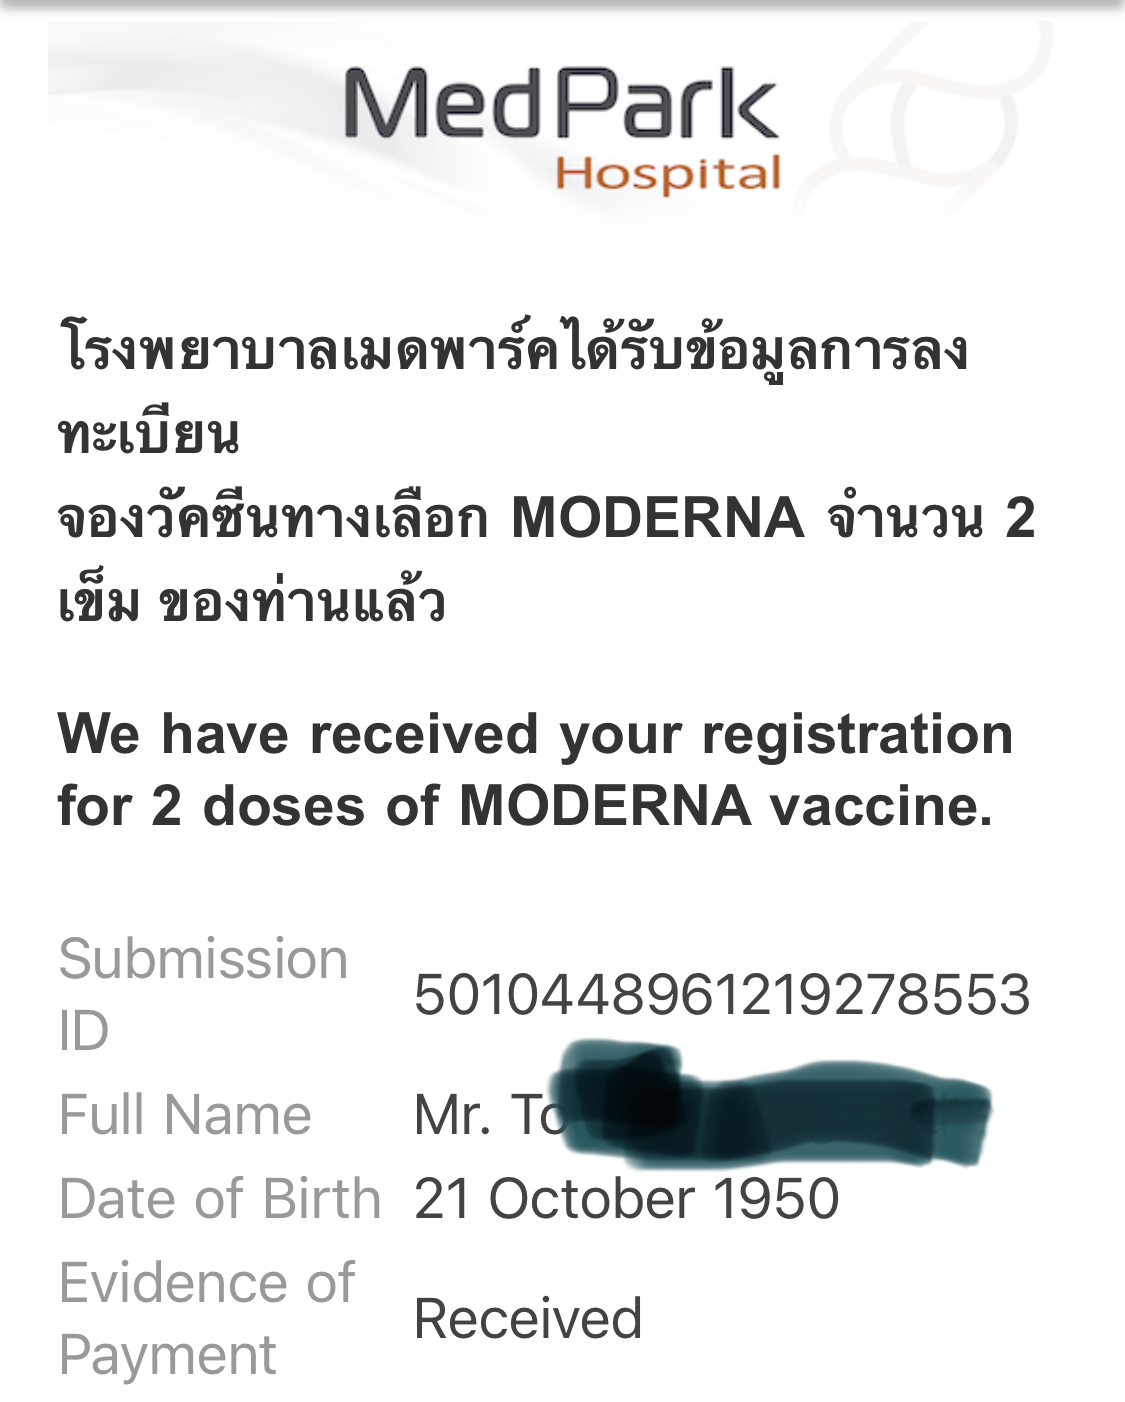
Task: Select the submission number 5010448961219278553
Action: [721, 994]
